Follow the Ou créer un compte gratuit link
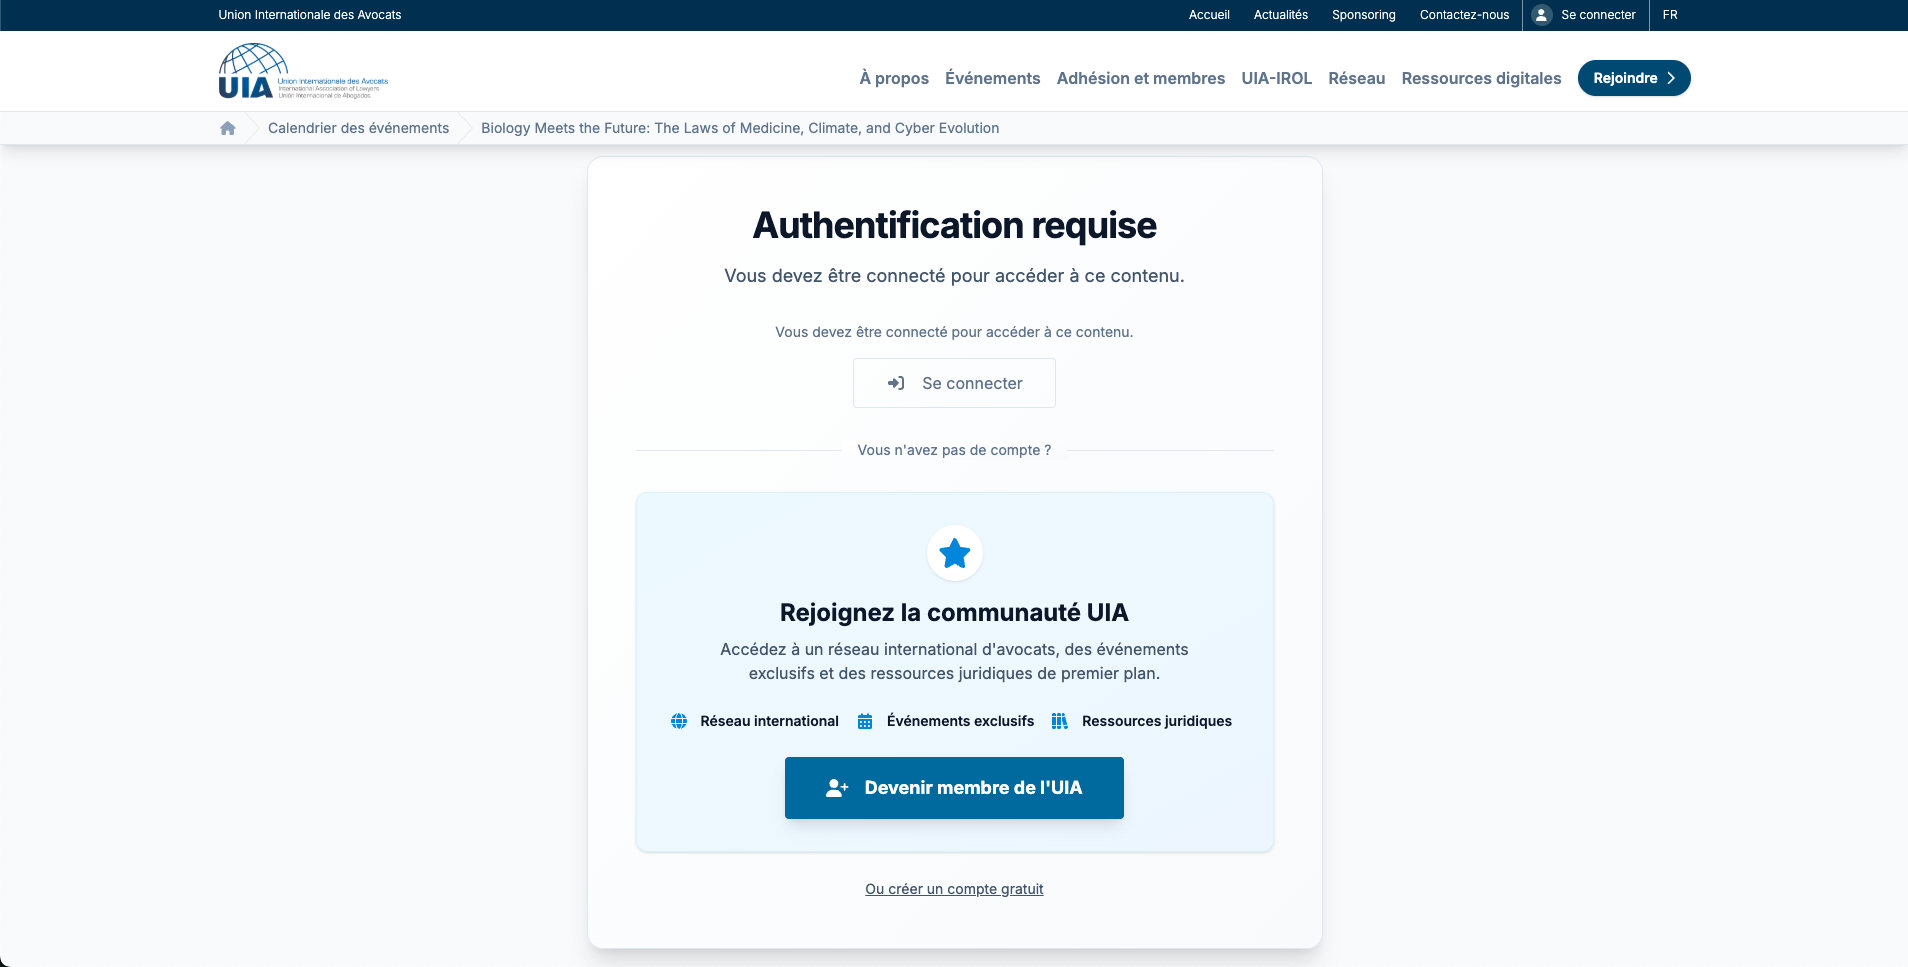 click(954, 889)
